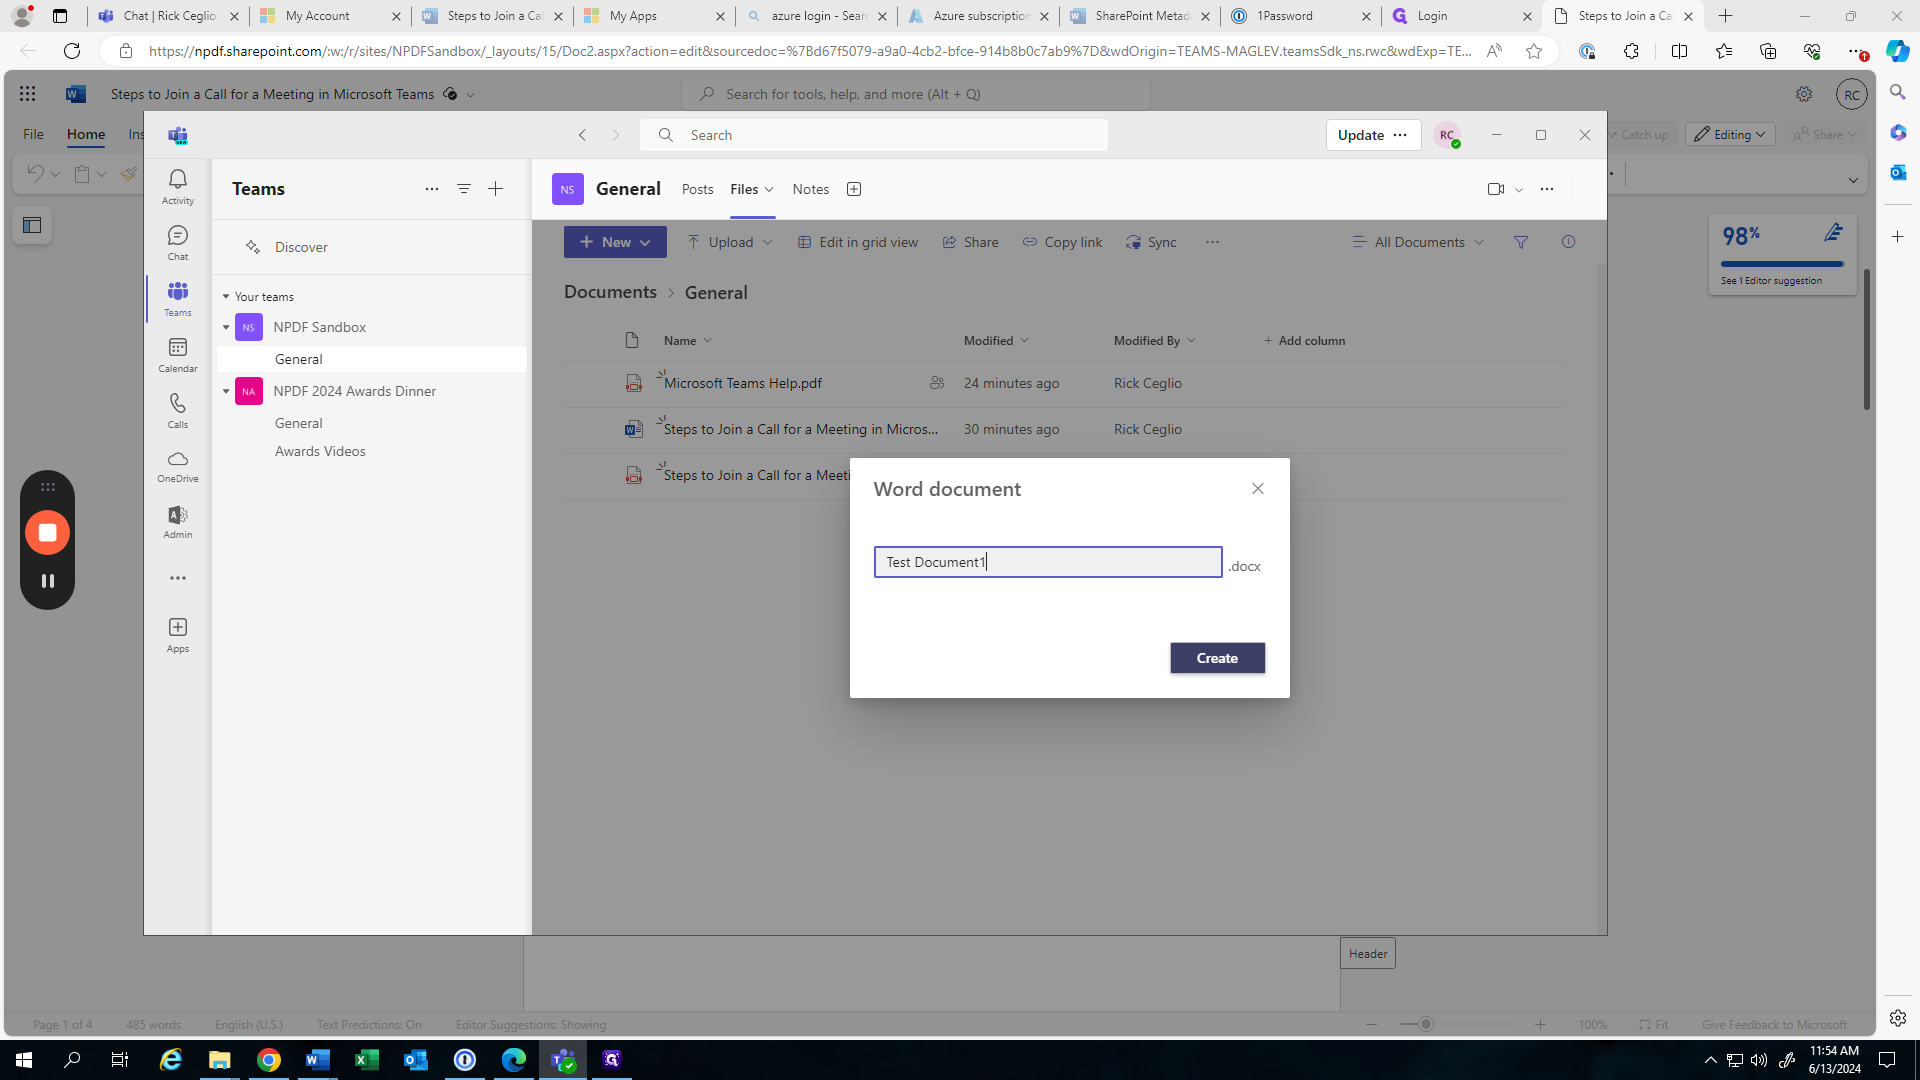Click the filter icon in Teams panel header

[x=464, y=189]
